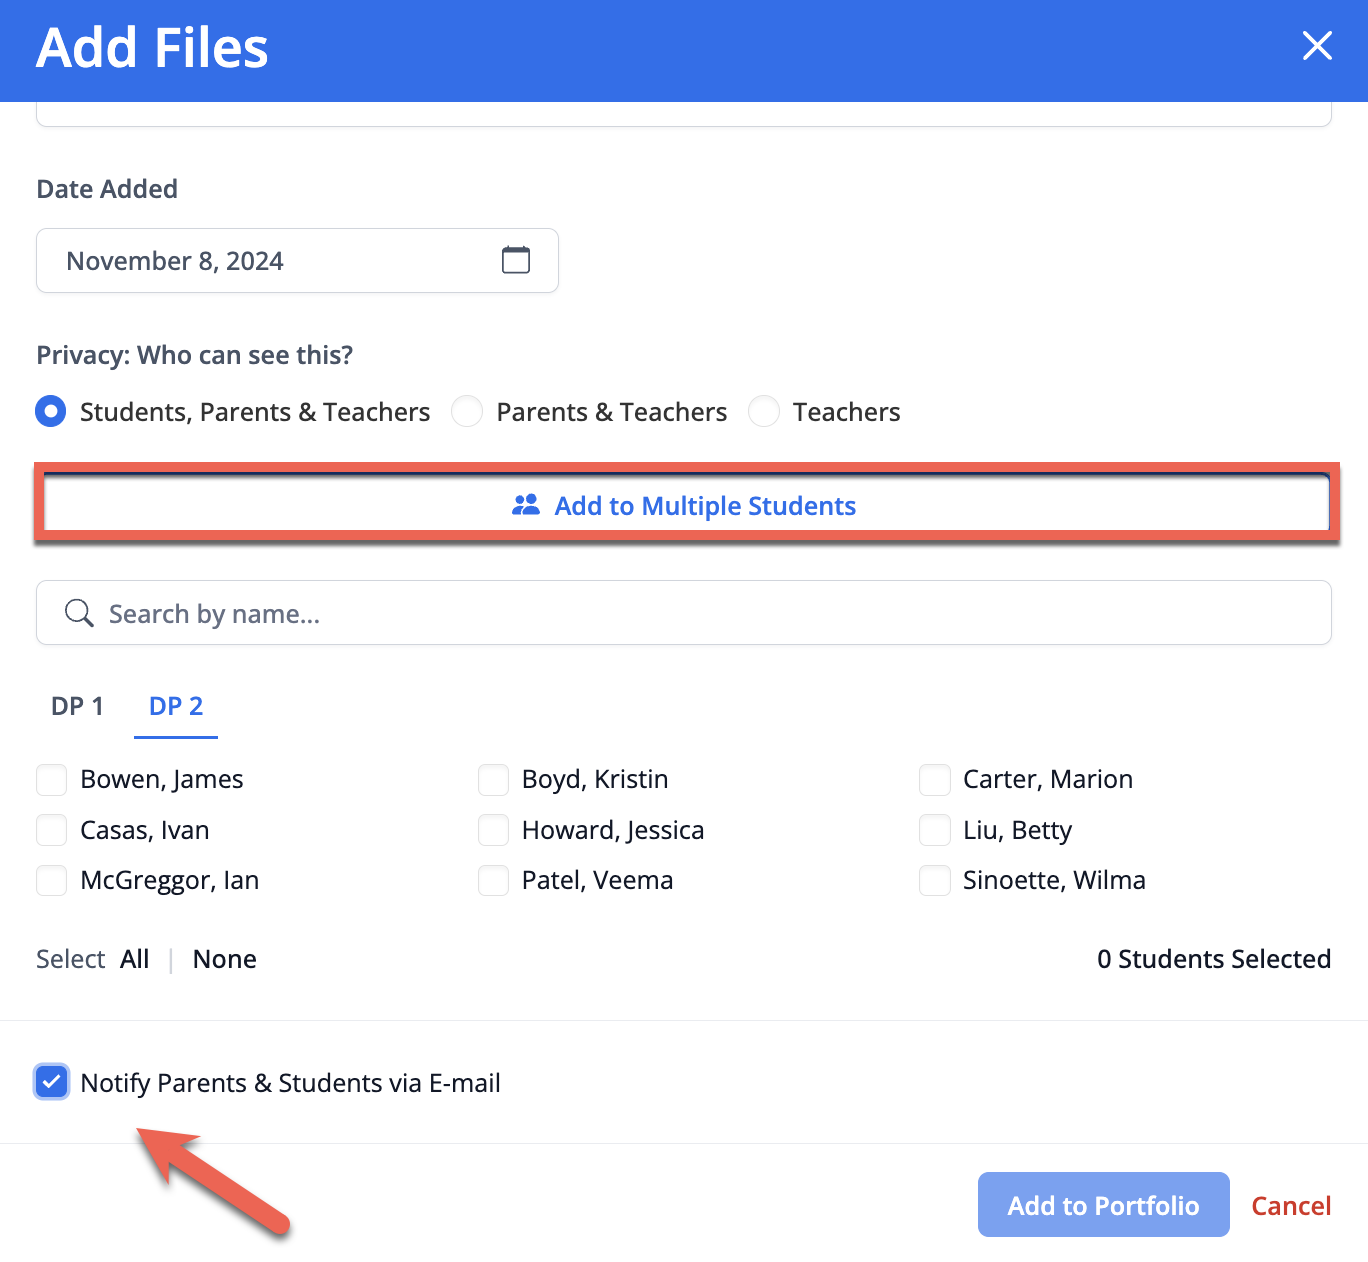The width and height of the screenshot is (1368, 1262).
Task: Open the calendar icon in Date Added
Action: tap(516, 260)
